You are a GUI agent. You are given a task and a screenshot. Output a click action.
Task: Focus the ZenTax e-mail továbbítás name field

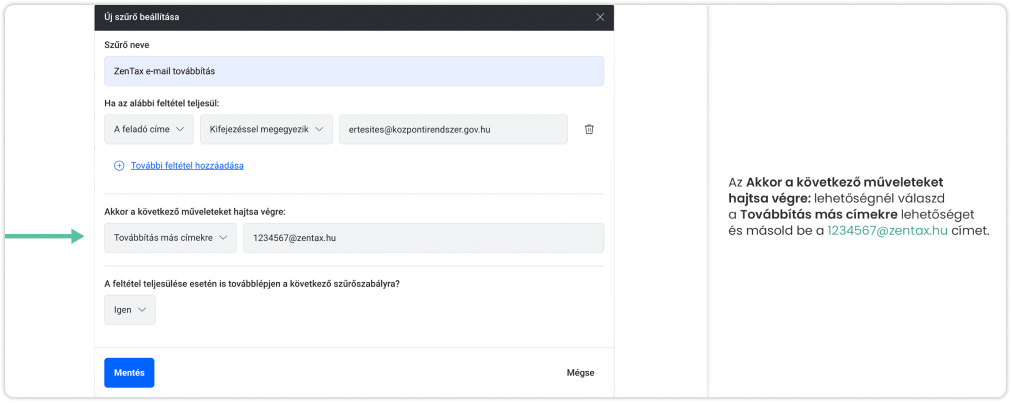click(354, 71)
